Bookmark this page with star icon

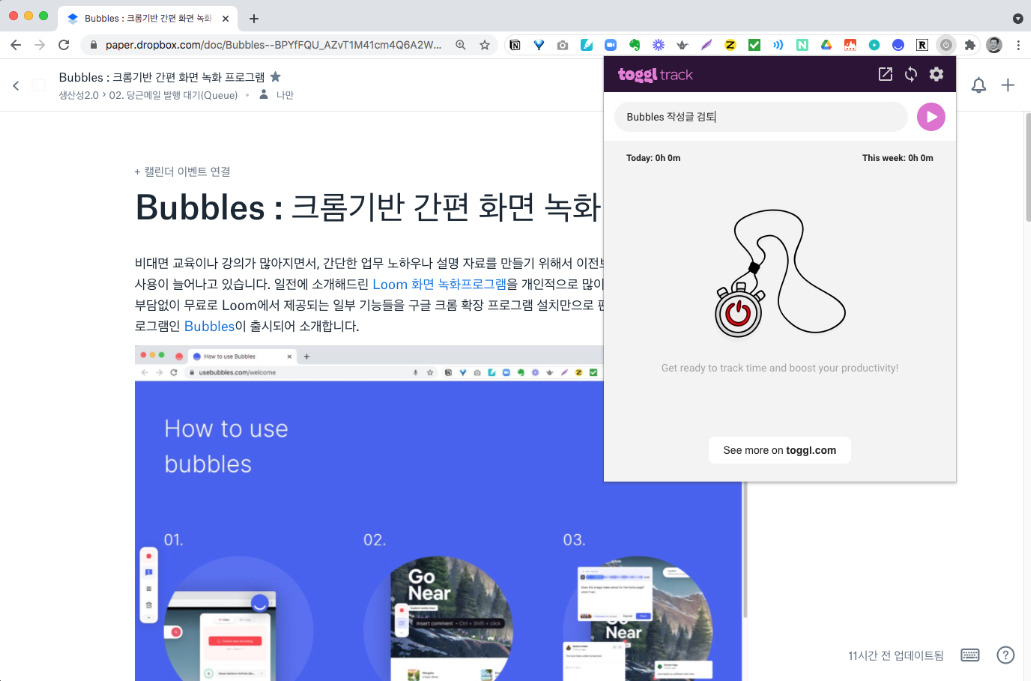click(485, 45)
